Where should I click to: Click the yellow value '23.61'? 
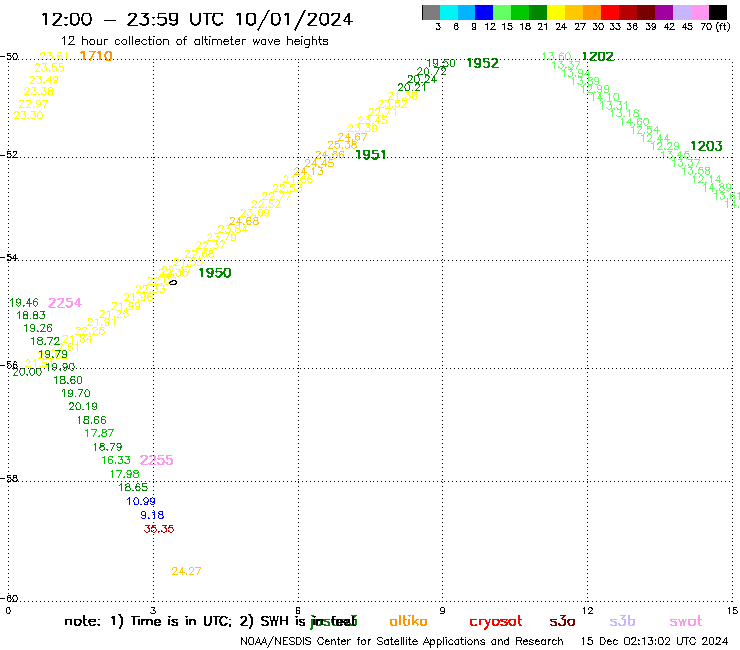[54, 56]
